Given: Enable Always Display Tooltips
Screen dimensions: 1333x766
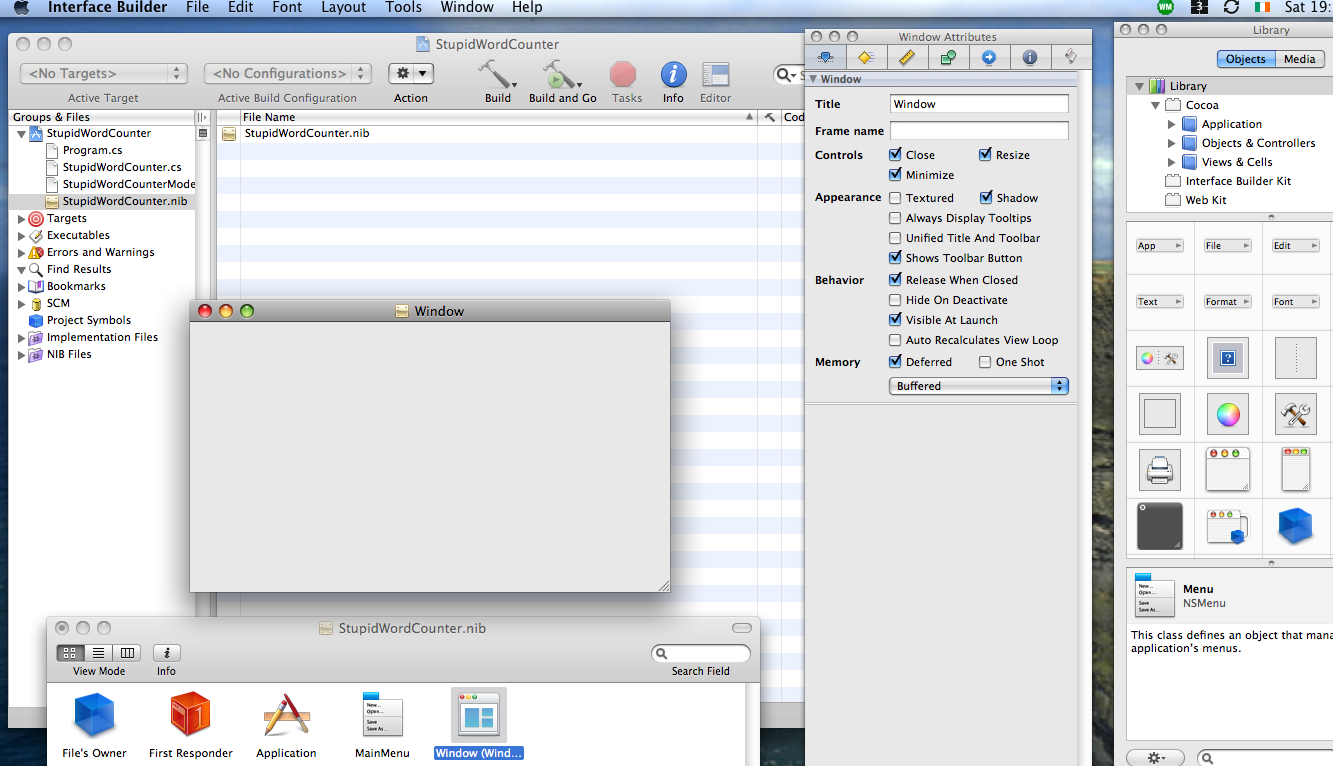Looking at the screenshot, I should [x=895, y=218].
